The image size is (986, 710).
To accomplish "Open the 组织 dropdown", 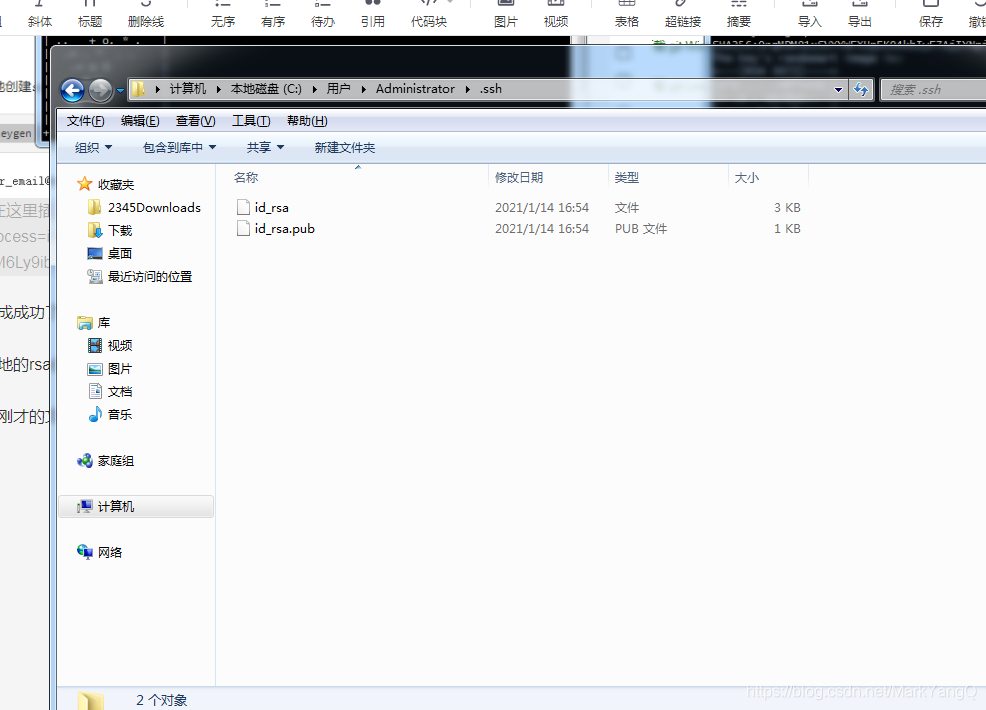I will 93,148.
